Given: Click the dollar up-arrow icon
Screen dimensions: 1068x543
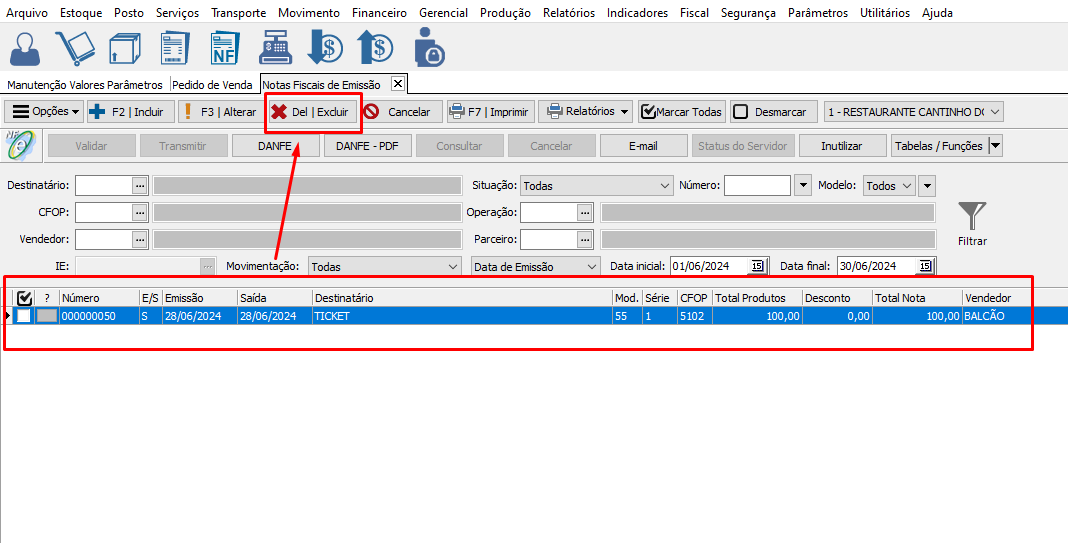Looking at the screenshot, I should tap(375, 48).
